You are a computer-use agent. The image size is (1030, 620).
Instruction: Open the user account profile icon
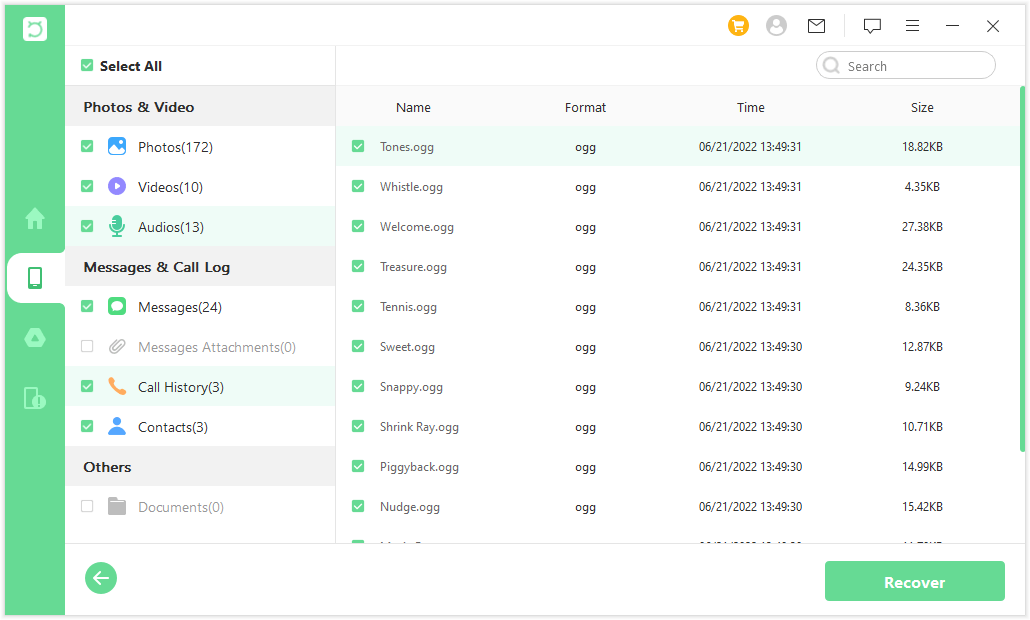(x=776, y=26)
